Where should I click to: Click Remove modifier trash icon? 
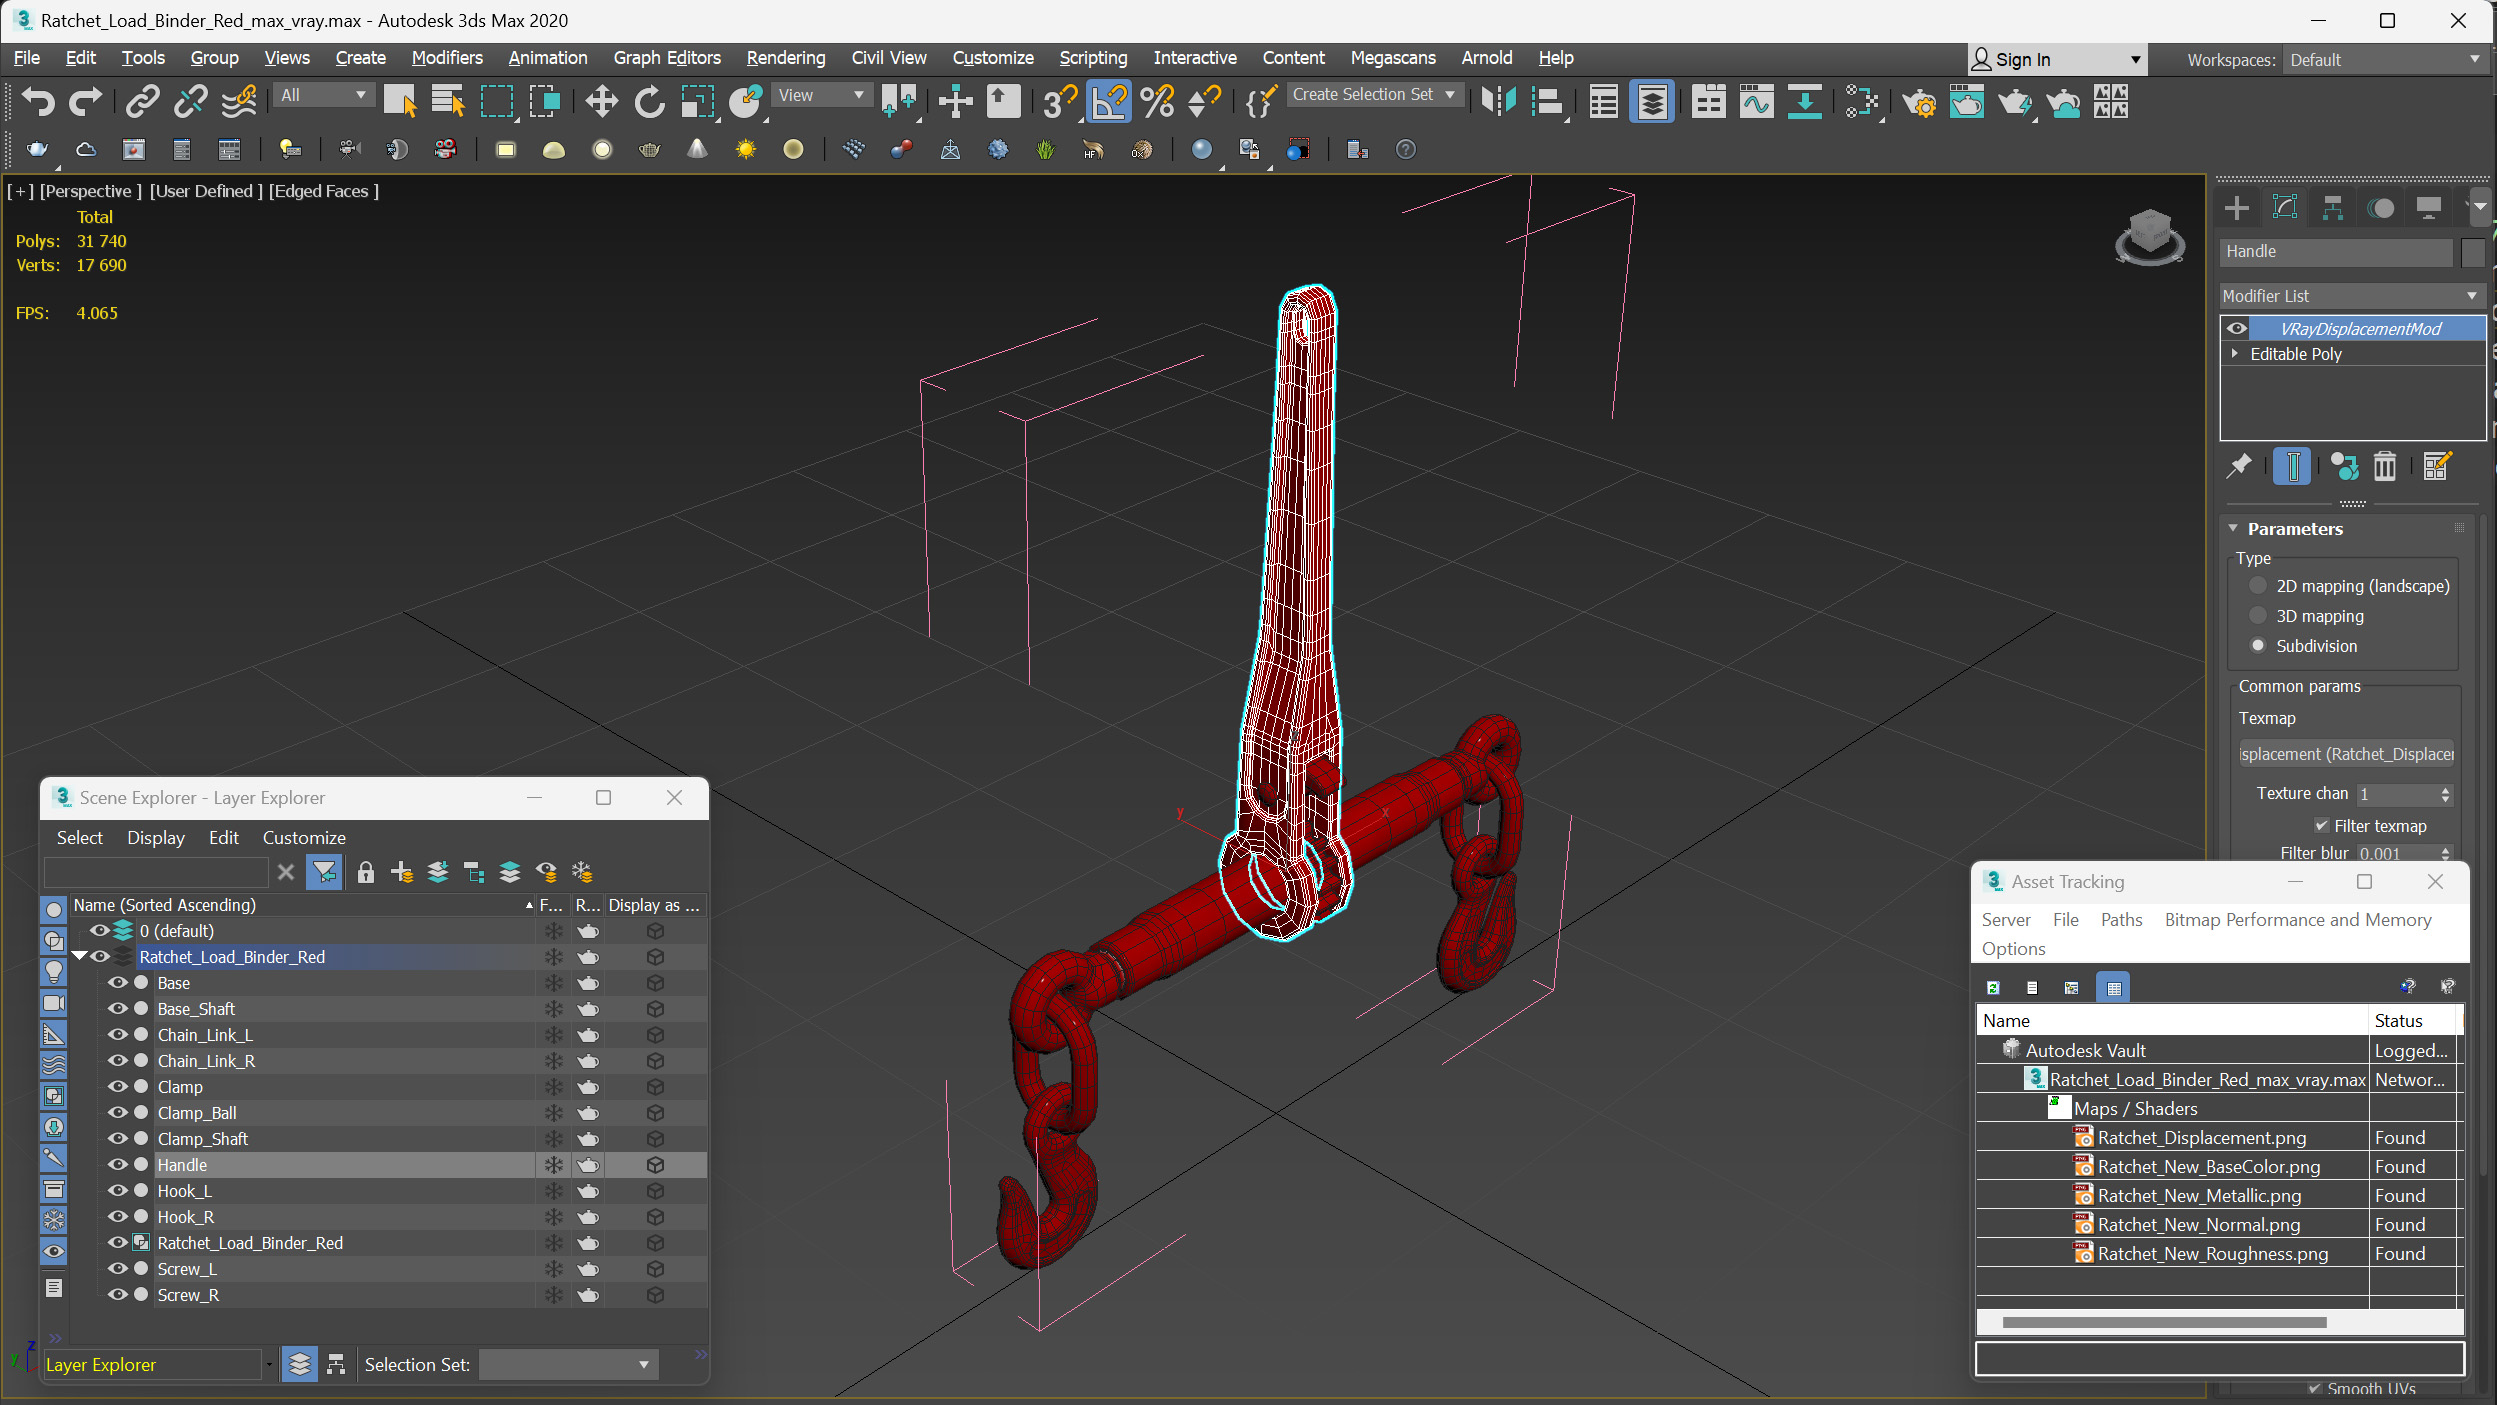pyautogui.click(x=2385, y=466)
